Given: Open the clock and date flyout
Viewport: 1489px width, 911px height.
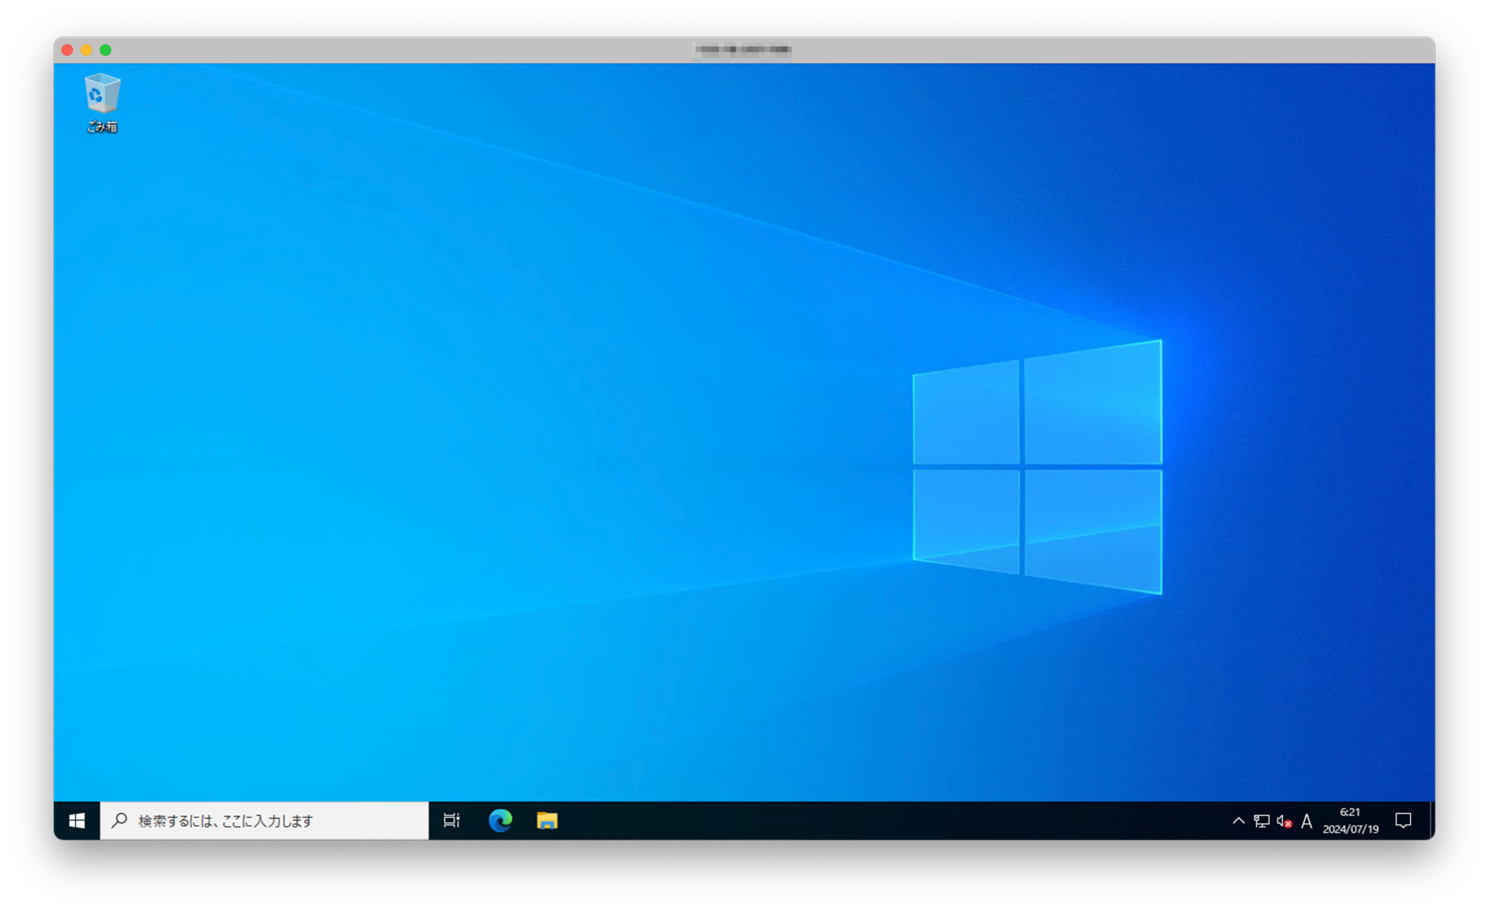Looking at the screenshot, I should point(1350,821).
